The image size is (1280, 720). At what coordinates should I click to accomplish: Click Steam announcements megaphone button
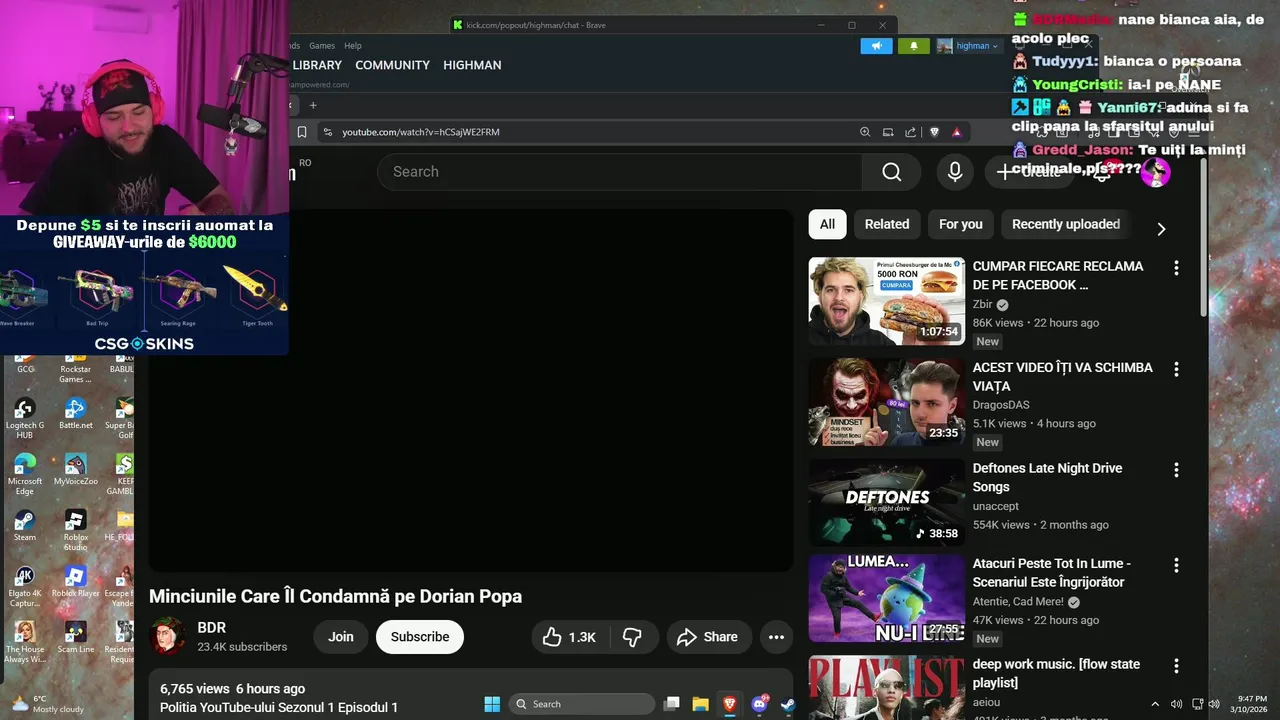876,46
